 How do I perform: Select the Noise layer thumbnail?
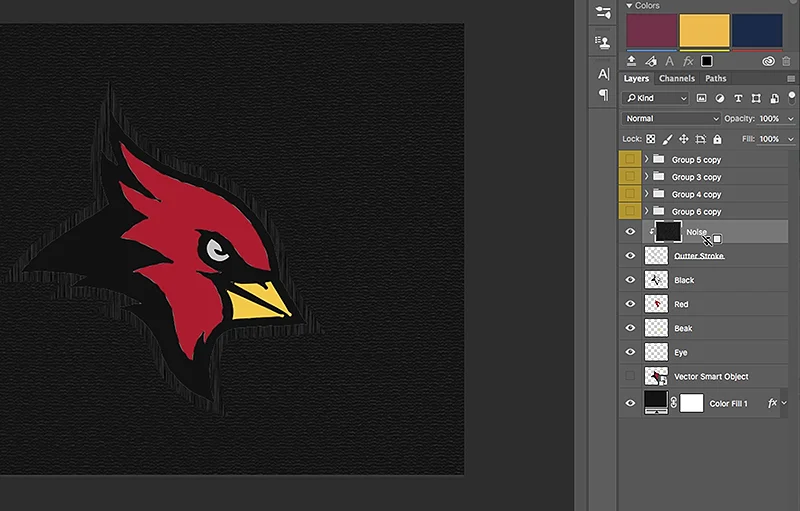tap(668, 232)
